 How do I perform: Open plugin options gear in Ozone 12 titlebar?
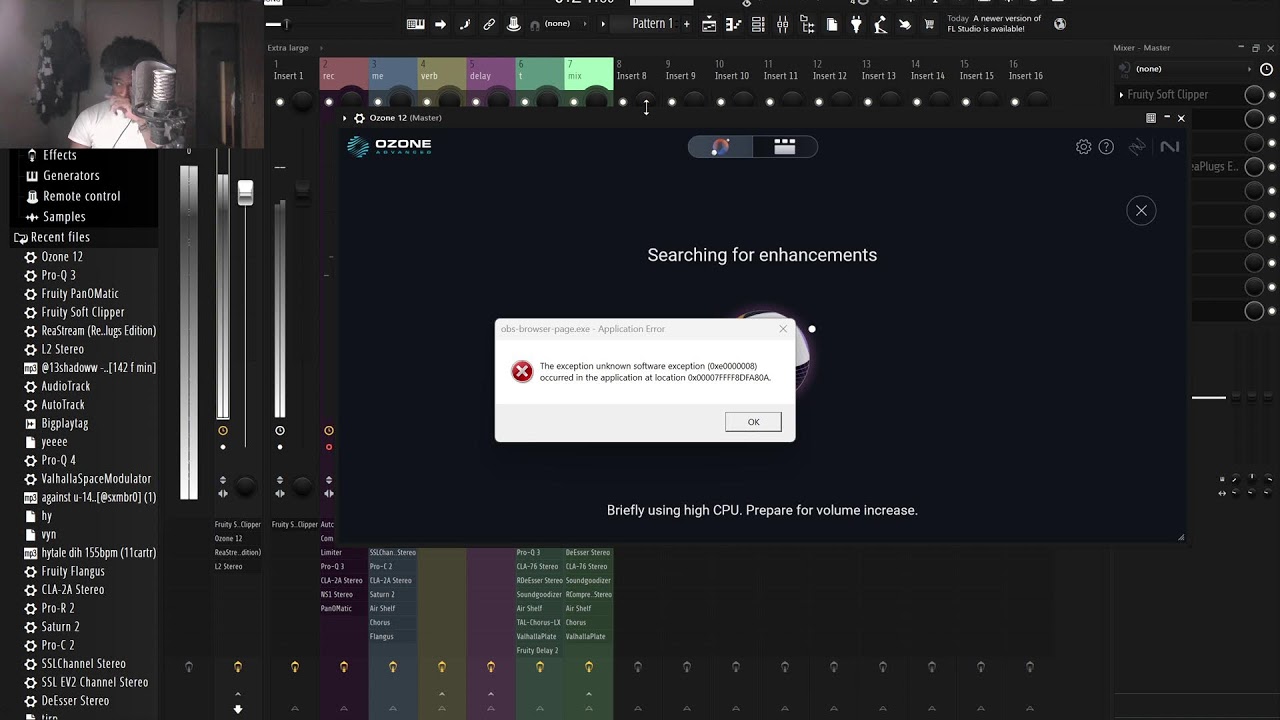(x=359, y=118)
